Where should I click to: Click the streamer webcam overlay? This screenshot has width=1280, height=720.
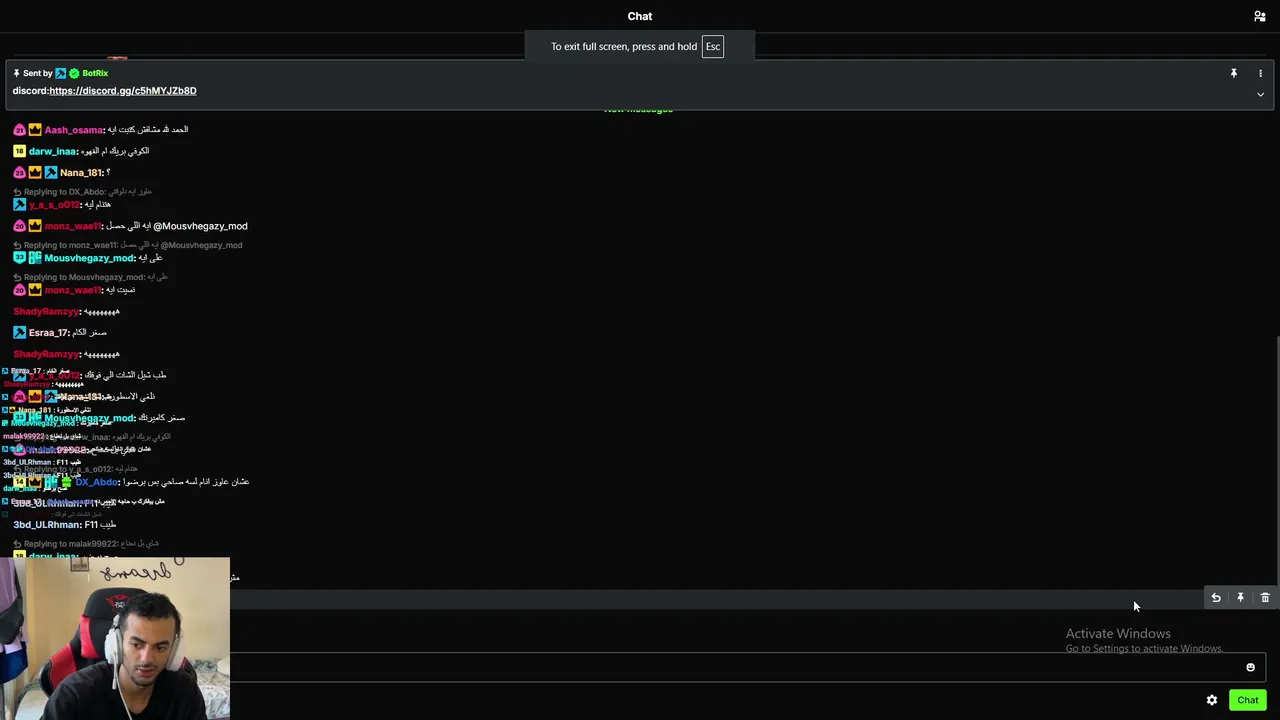tap(115, 638)
